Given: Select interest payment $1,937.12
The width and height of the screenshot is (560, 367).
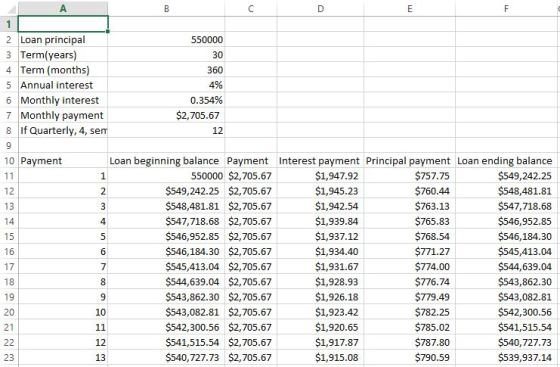Looking at the screenshot, I should coord(320,236).
